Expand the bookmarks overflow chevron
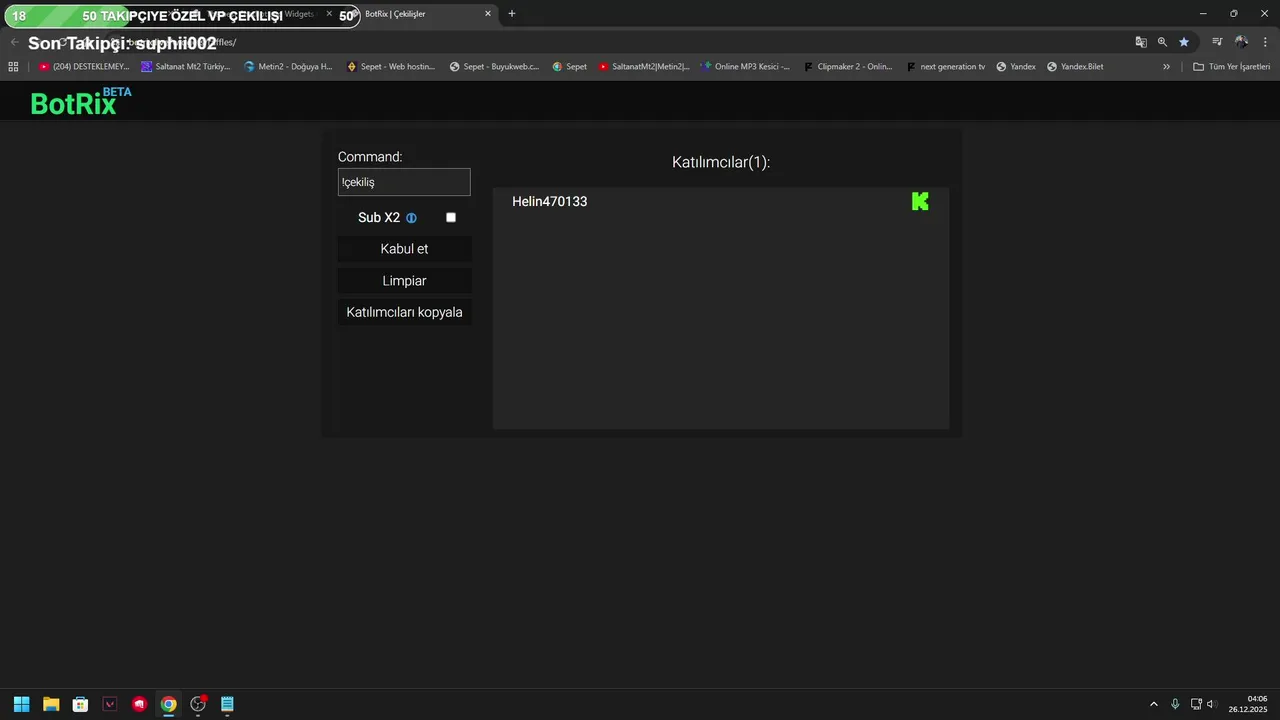The height and width of the screenshot is (720, 1280). pyautogui.click(x=1166, y=67)
